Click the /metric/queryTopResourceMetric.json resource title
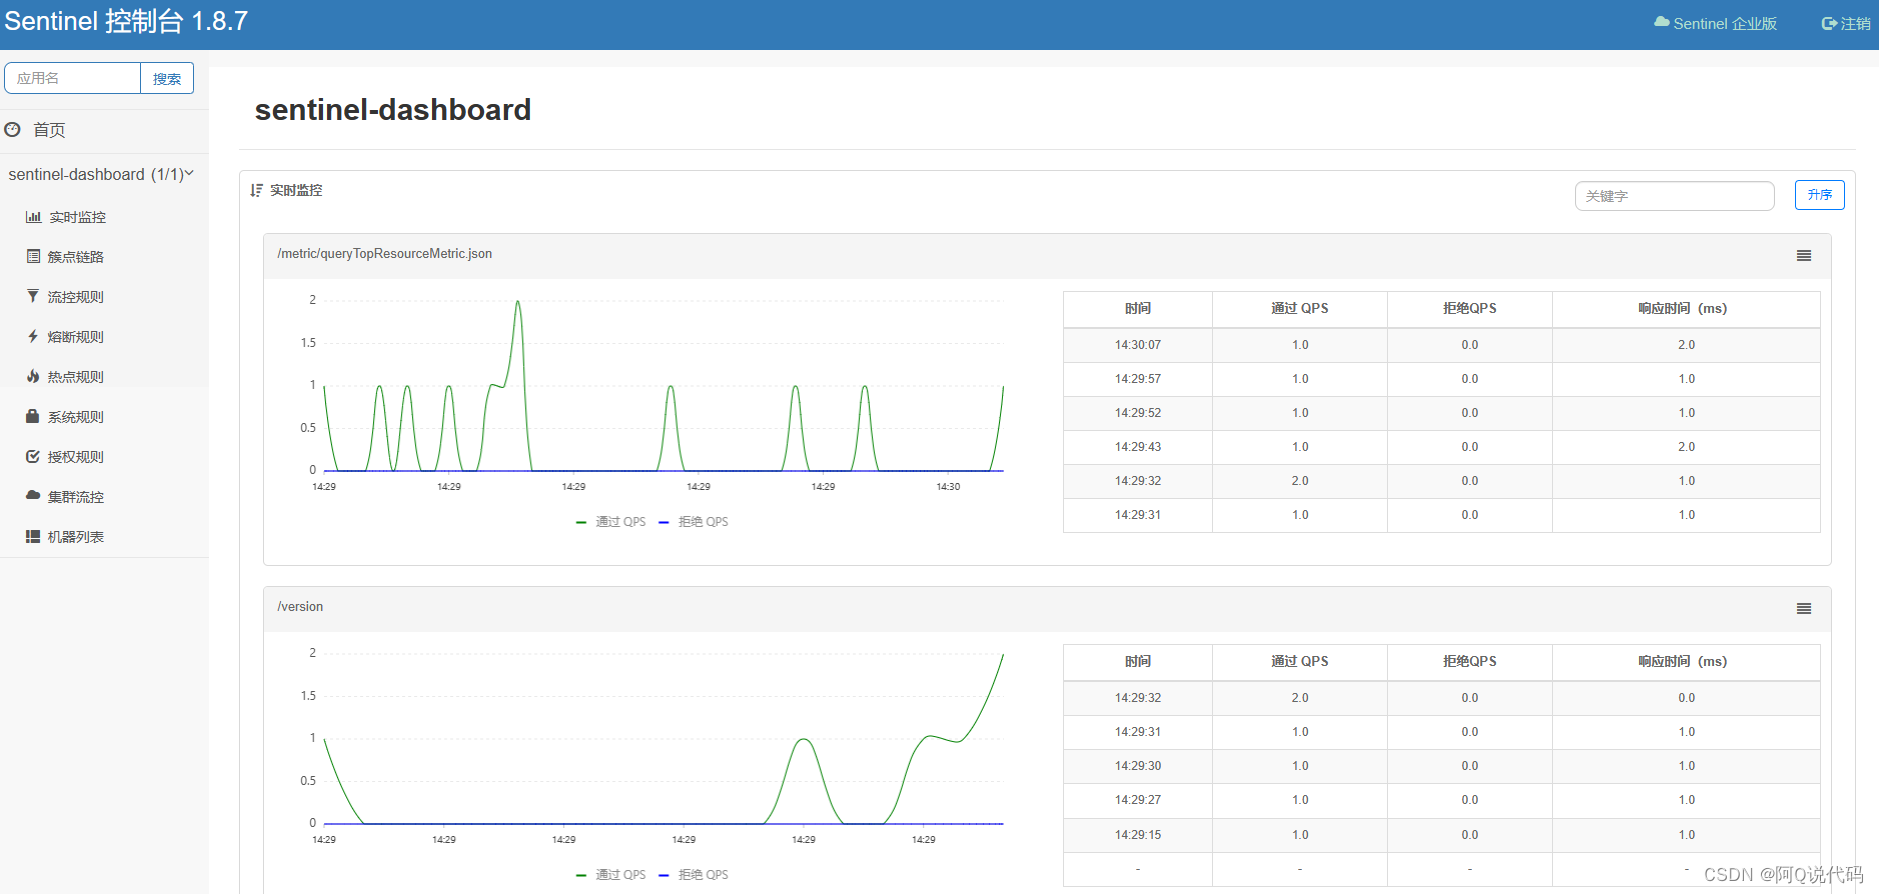This screenshot has width=1879, height=894. click(385, 254)
